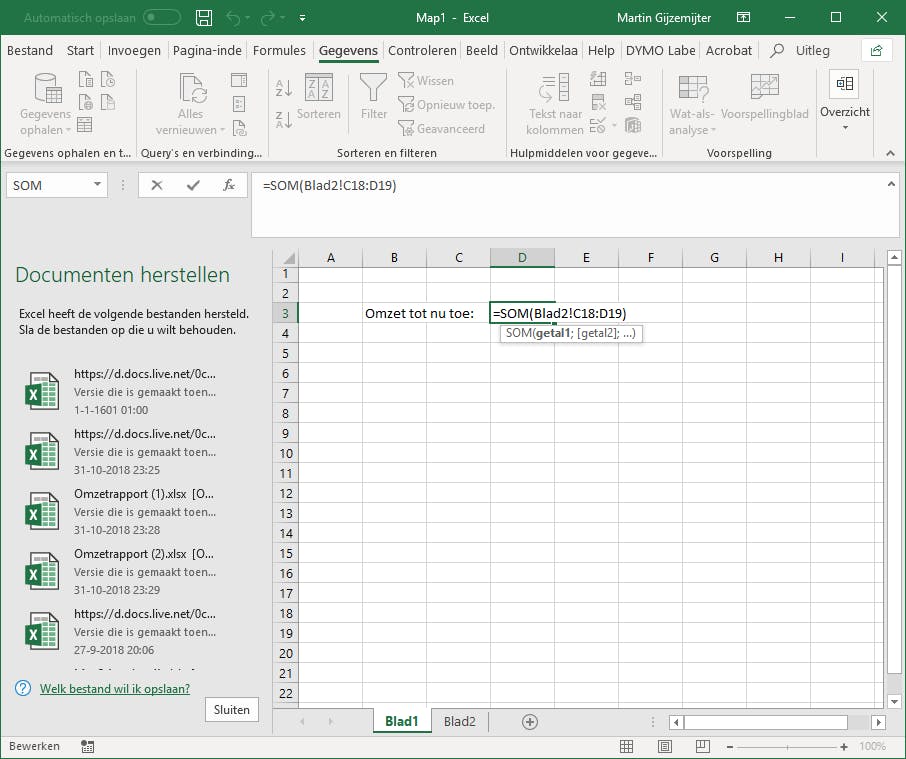
Task: Click the sort A to Z icon
Action: (x=284, y=87)
